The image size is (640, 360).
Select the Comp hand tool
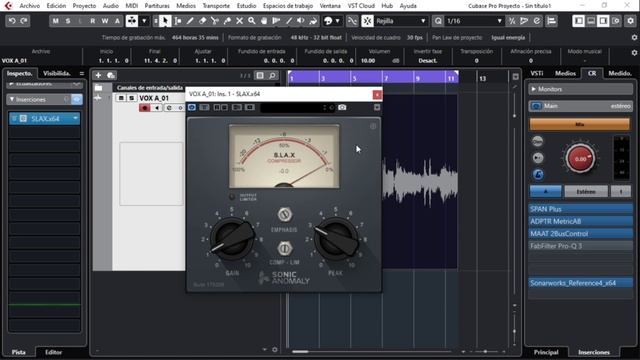(264, 21)
